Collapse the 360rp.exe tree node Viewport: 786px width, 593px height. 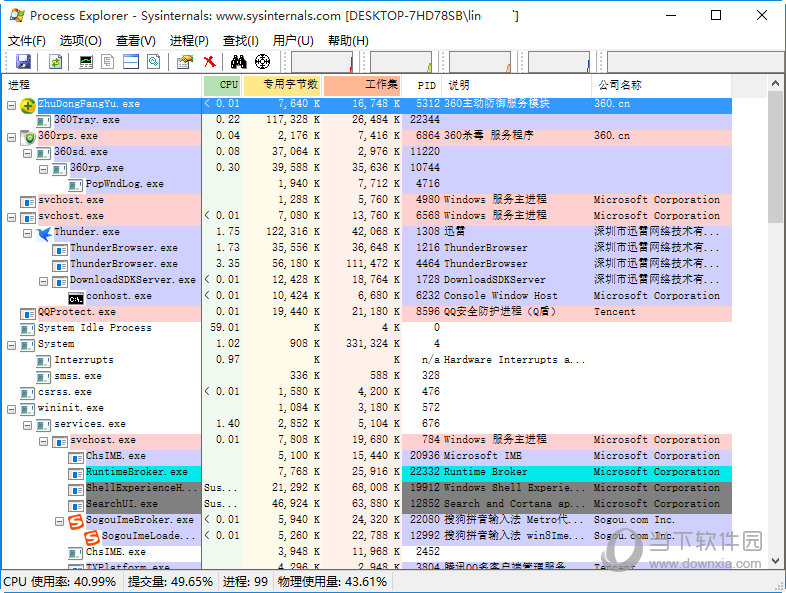coord(44,169)
